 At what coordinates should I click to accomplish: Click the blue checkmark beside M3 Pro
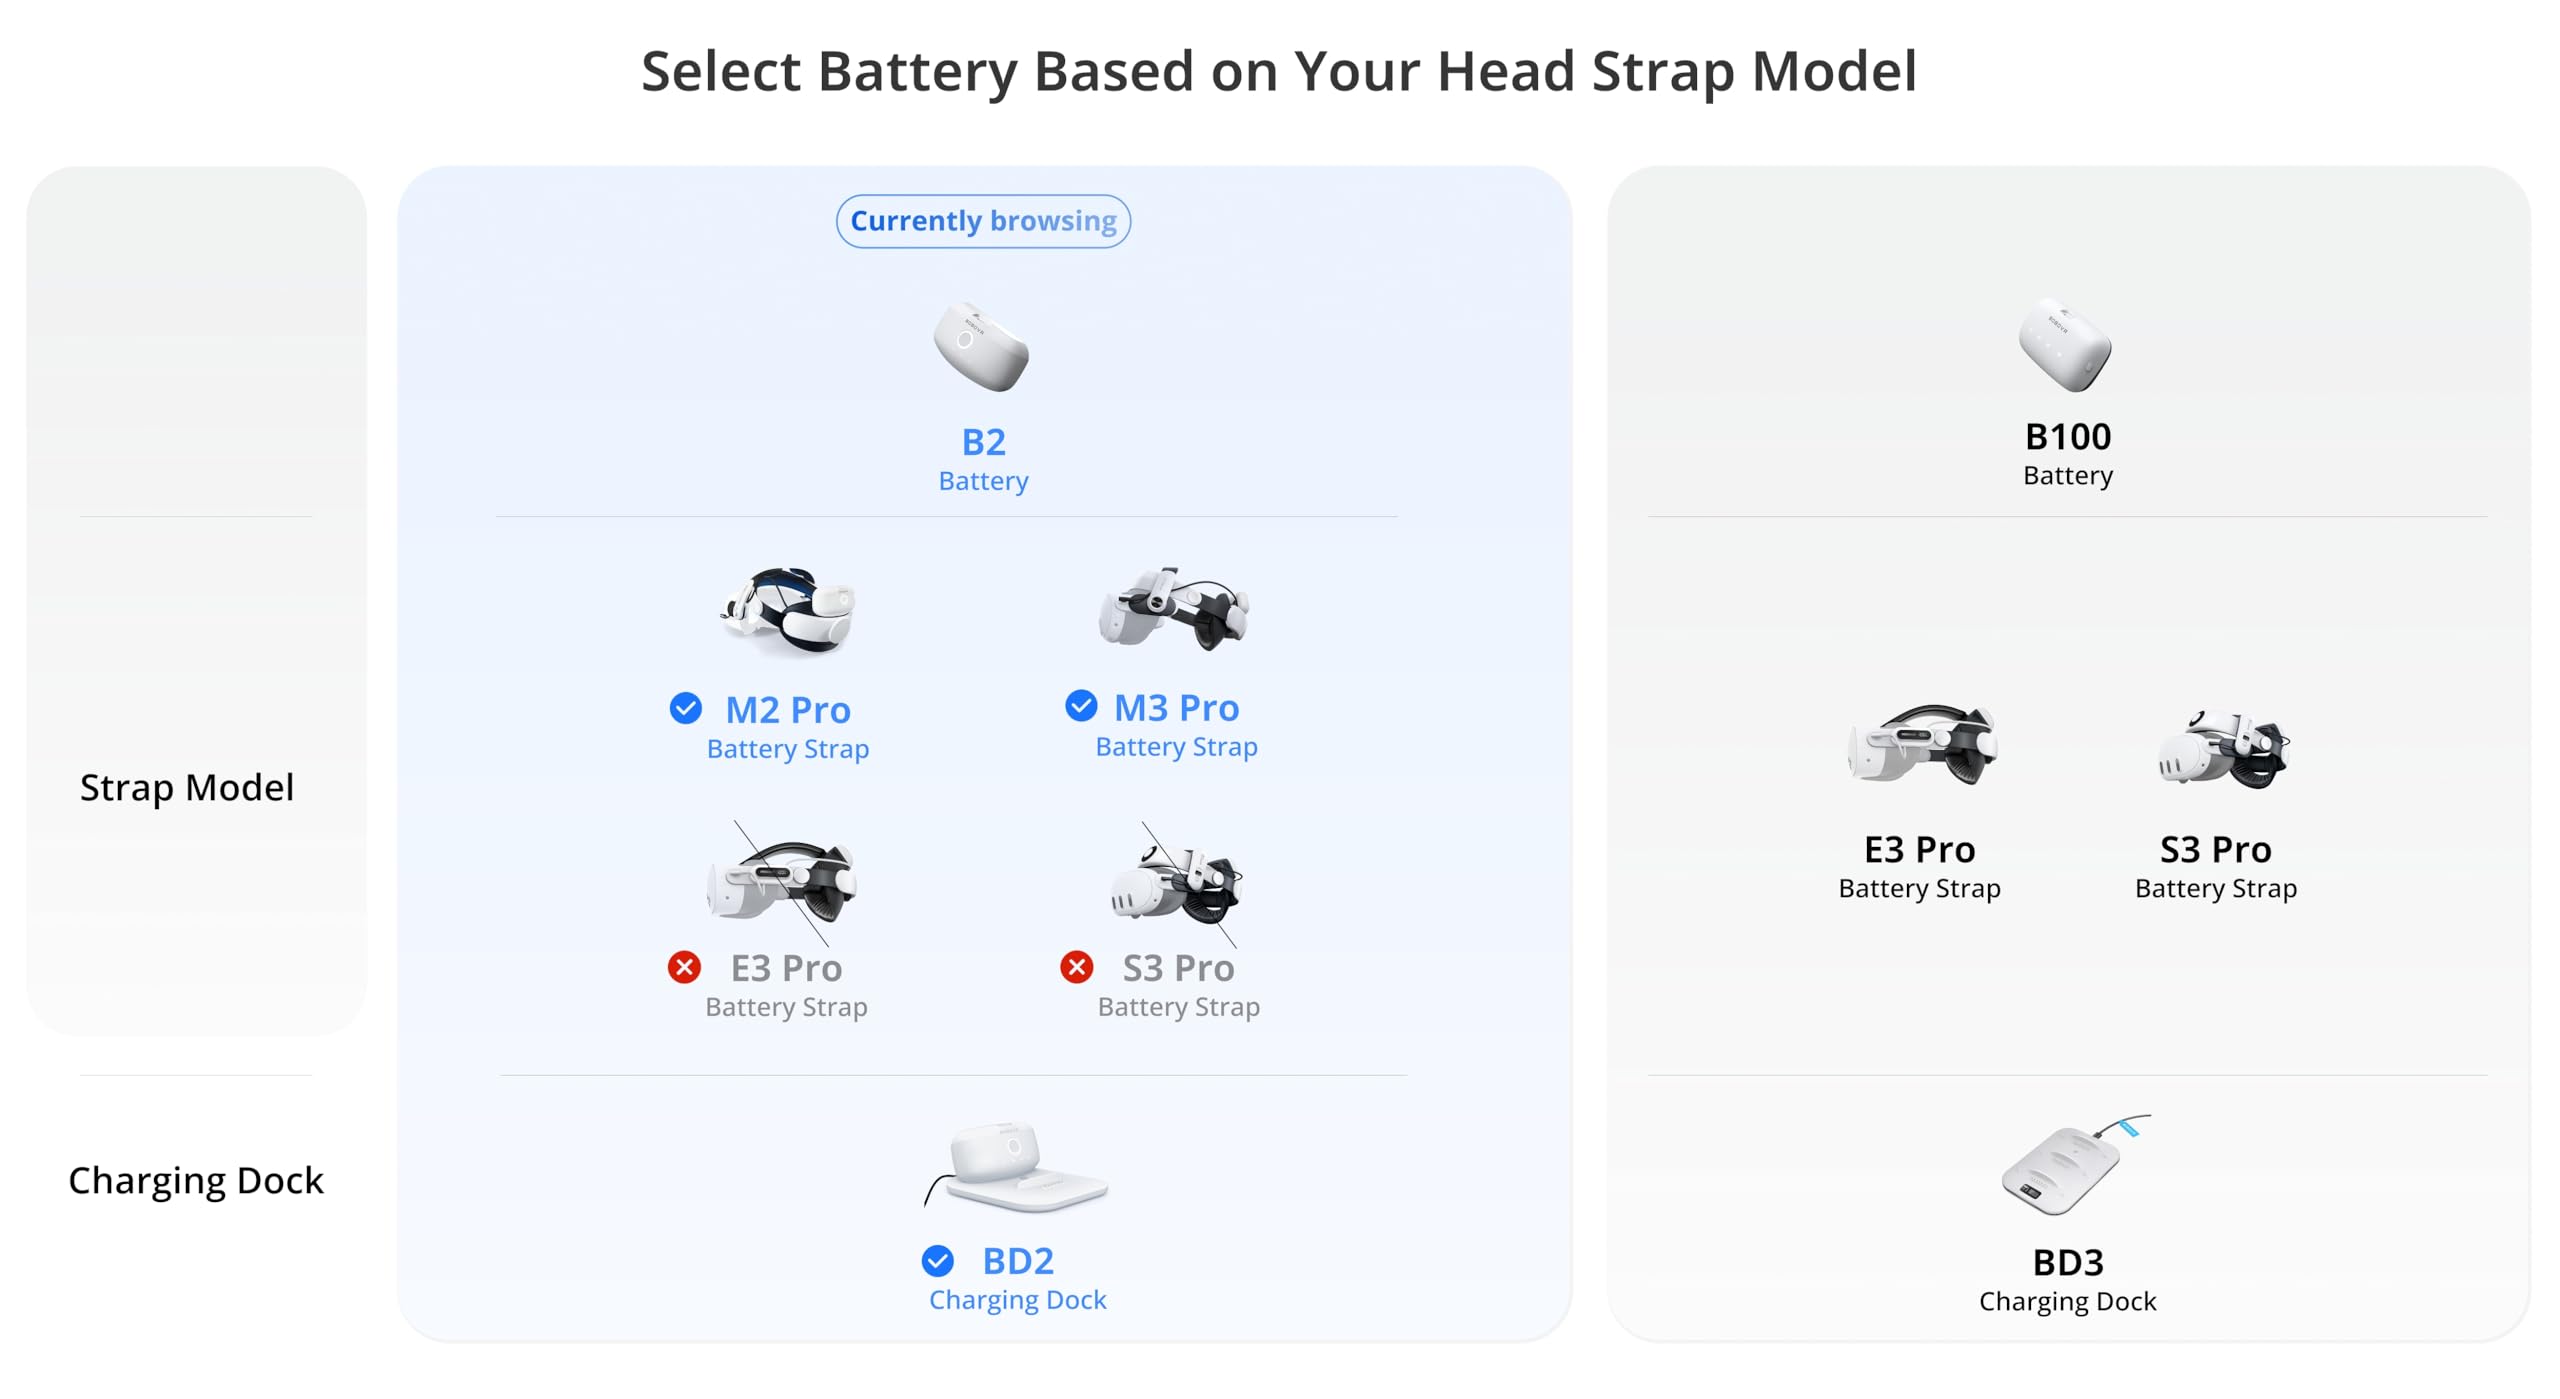point(1081,706)
